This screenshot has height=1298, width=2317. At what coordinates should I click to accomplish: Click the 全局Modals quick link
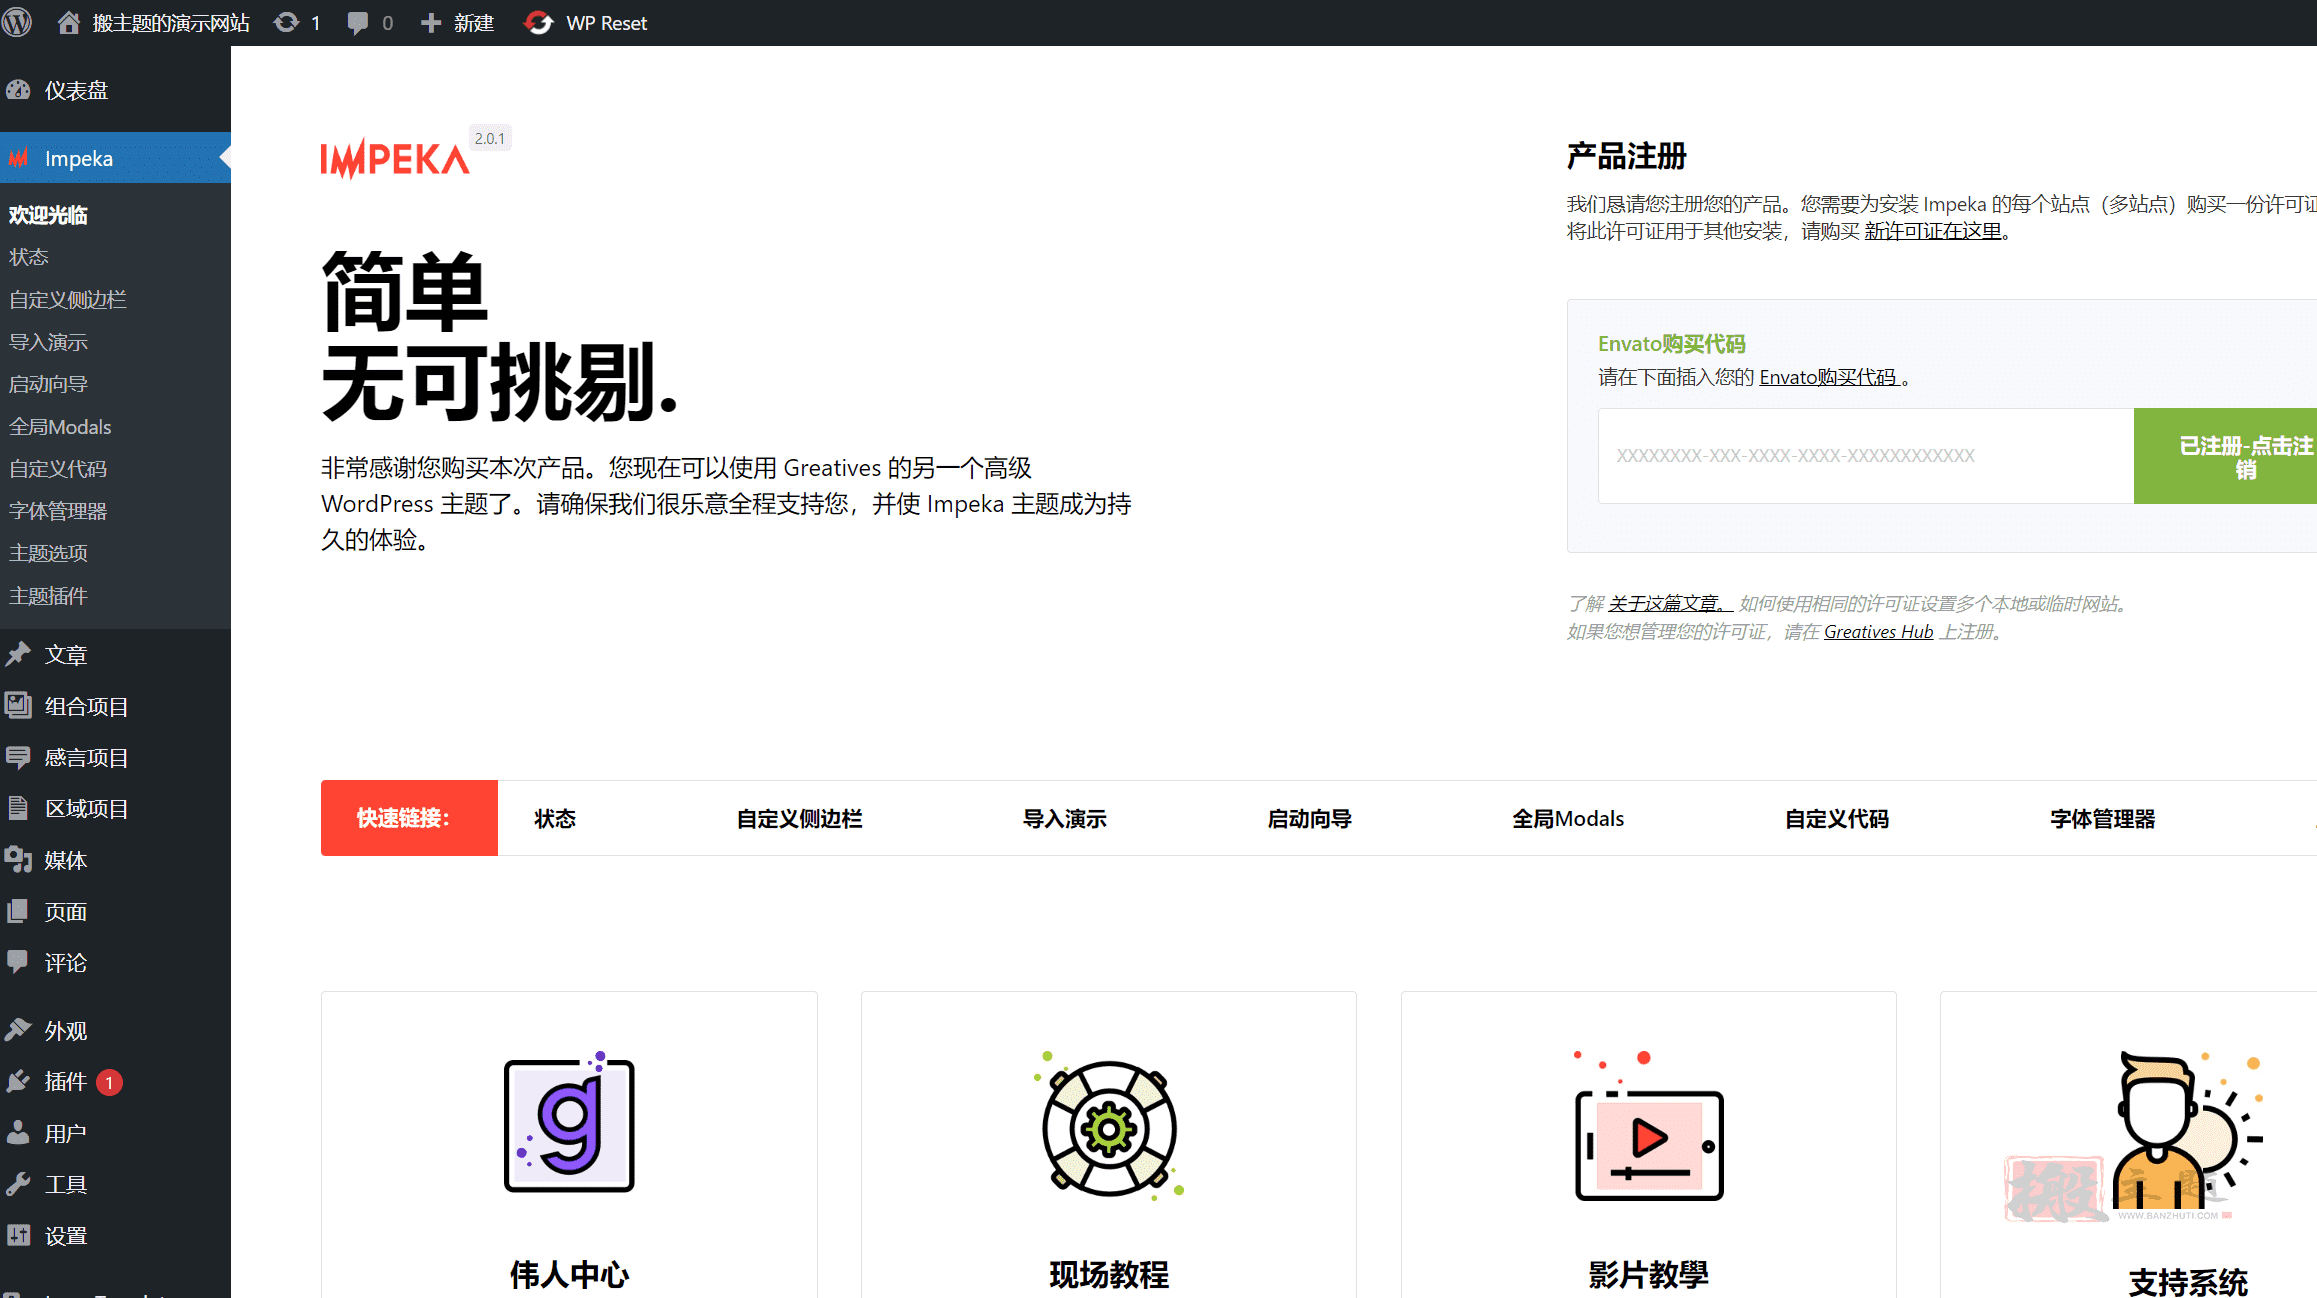(x=1567, y=818)
